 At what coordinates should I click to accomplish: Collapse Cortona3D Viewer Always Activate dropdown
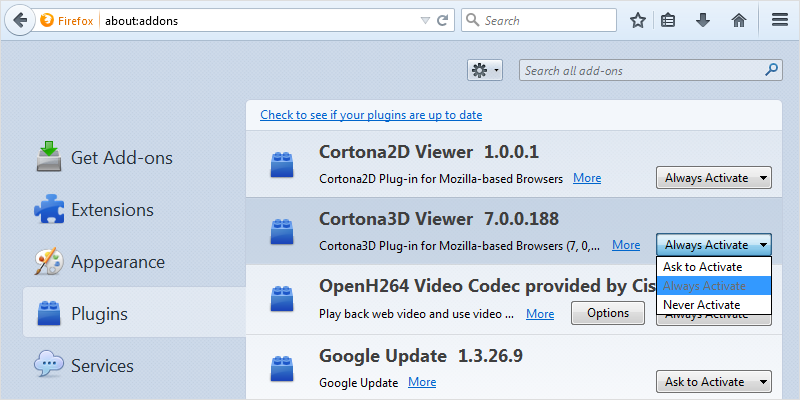[x=714, y=245]
